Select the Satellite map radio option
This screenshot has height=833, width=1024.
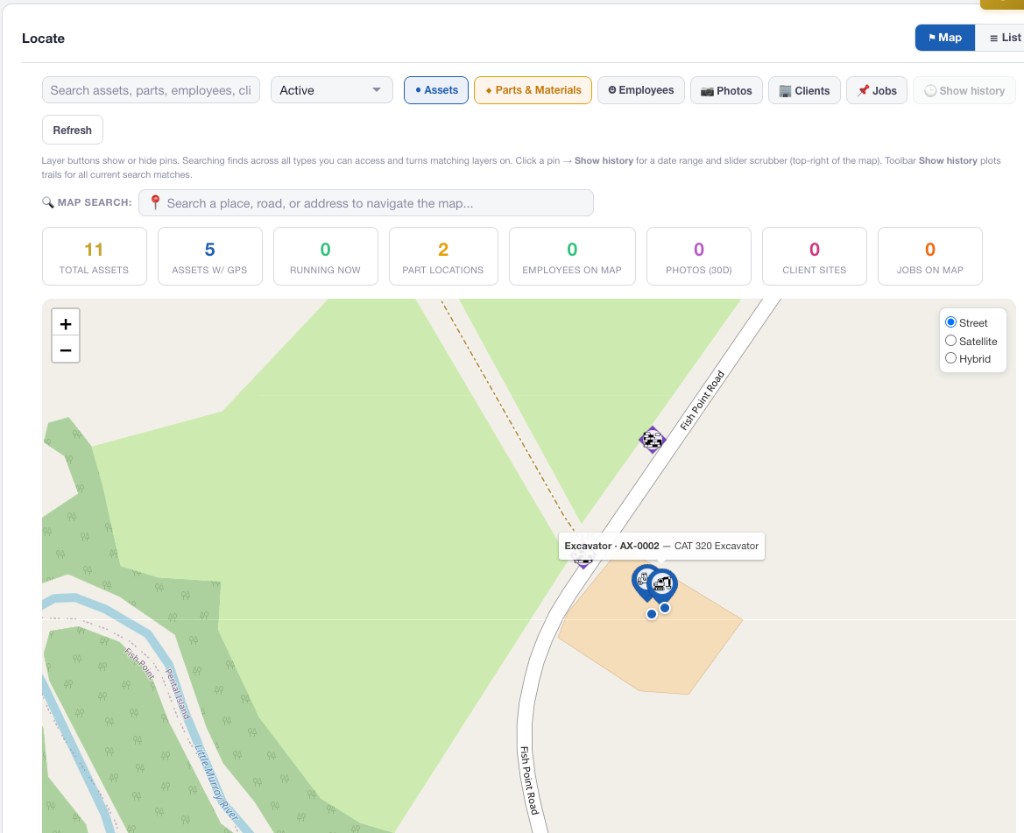951,340
